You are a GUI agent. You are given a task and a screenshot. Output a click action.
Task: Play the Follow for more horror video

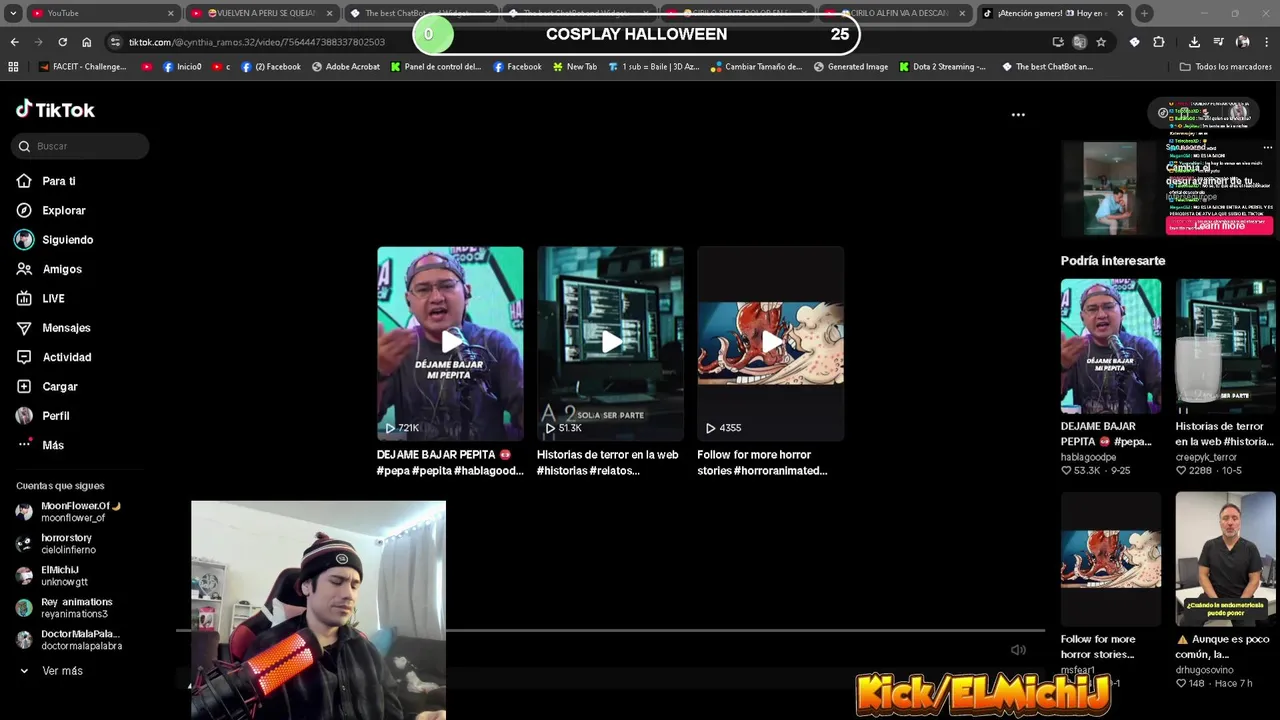coord(770,343)
